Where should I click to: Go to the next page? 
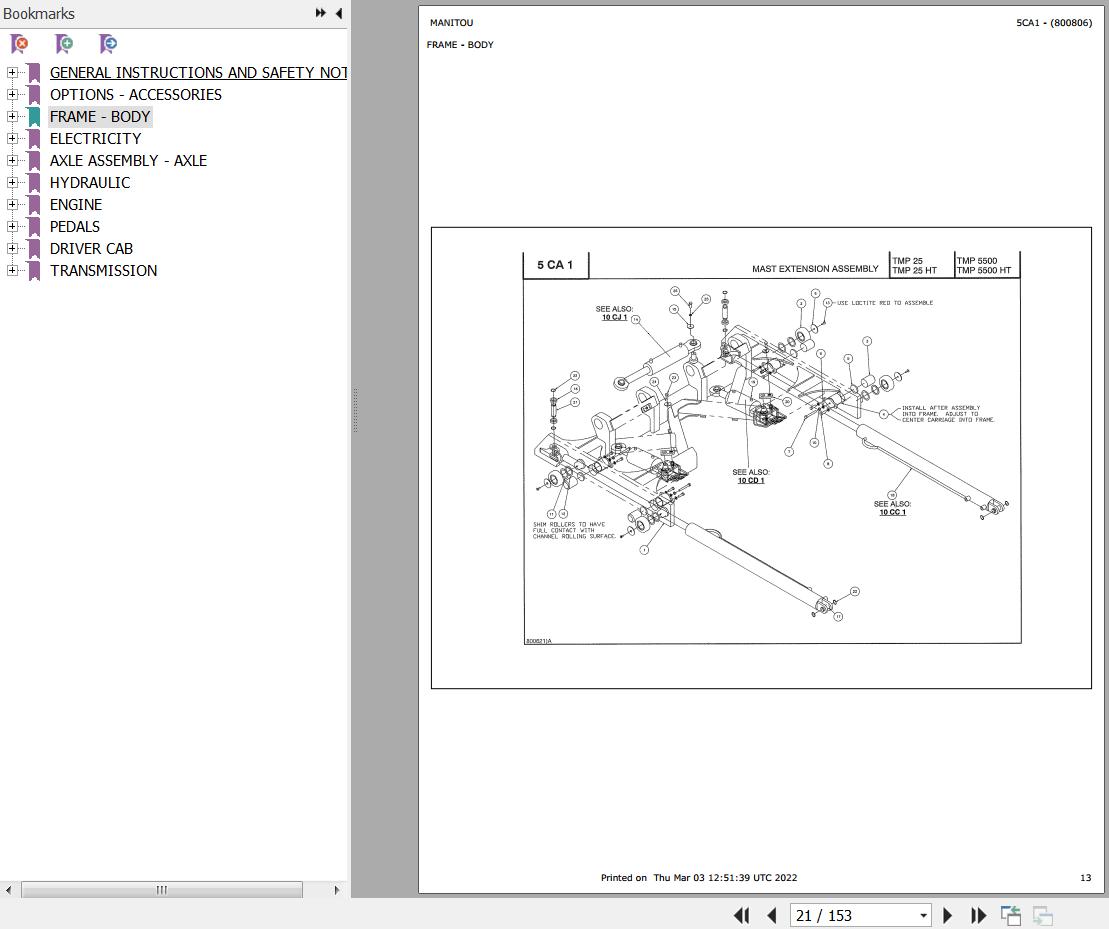948,916
